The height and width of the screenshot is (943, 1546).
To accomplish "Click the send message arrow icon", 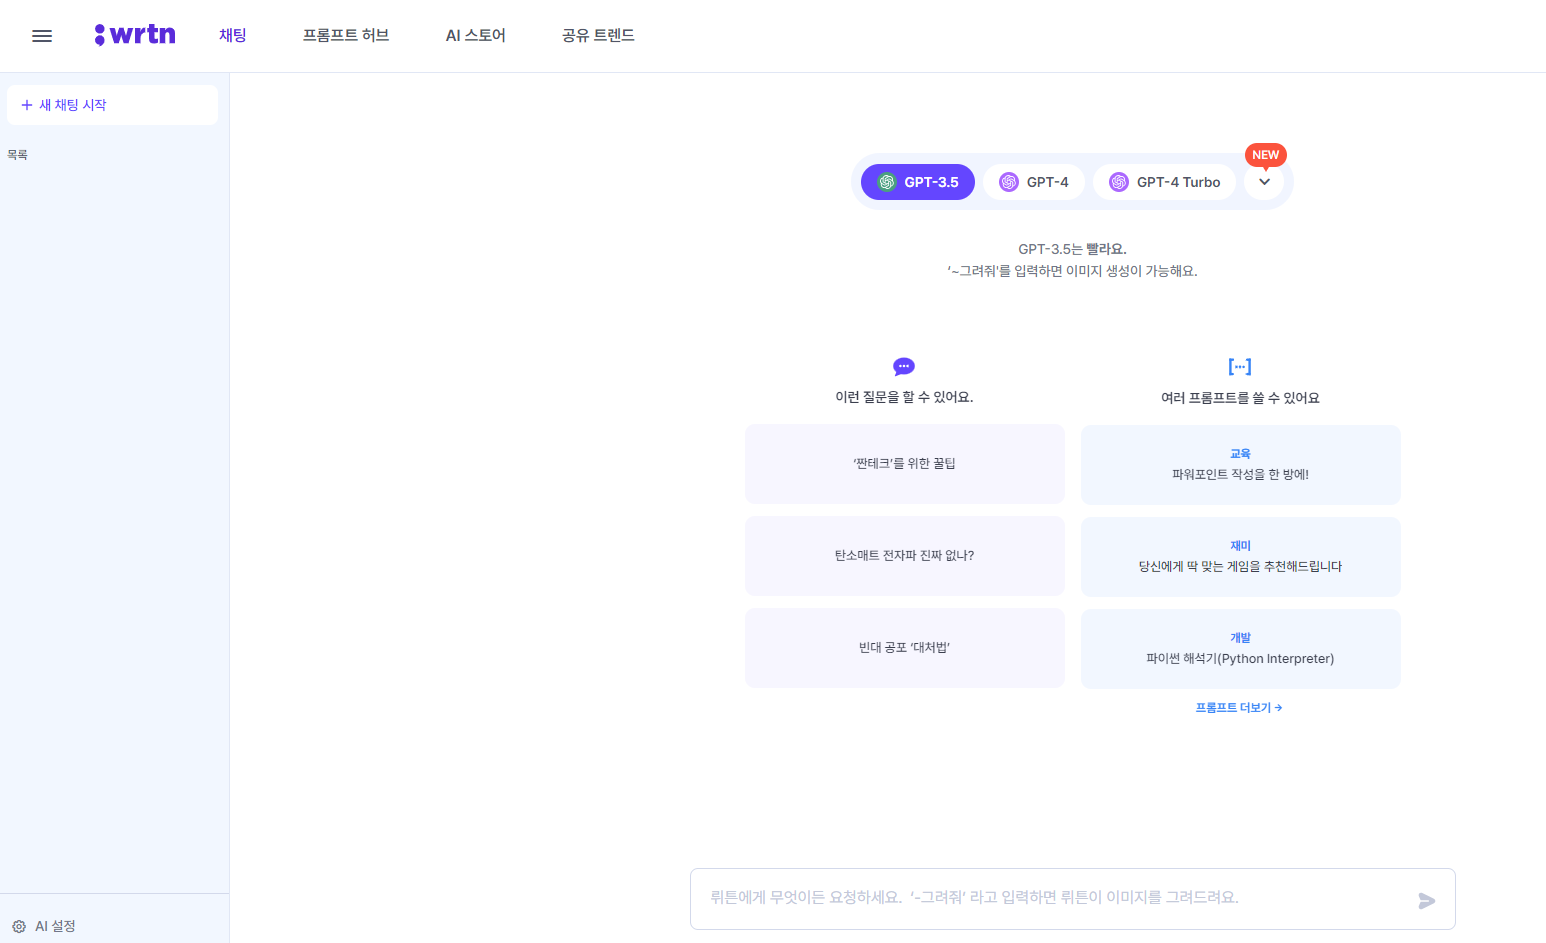I will pyautogui.click(x=1426, y=901).
